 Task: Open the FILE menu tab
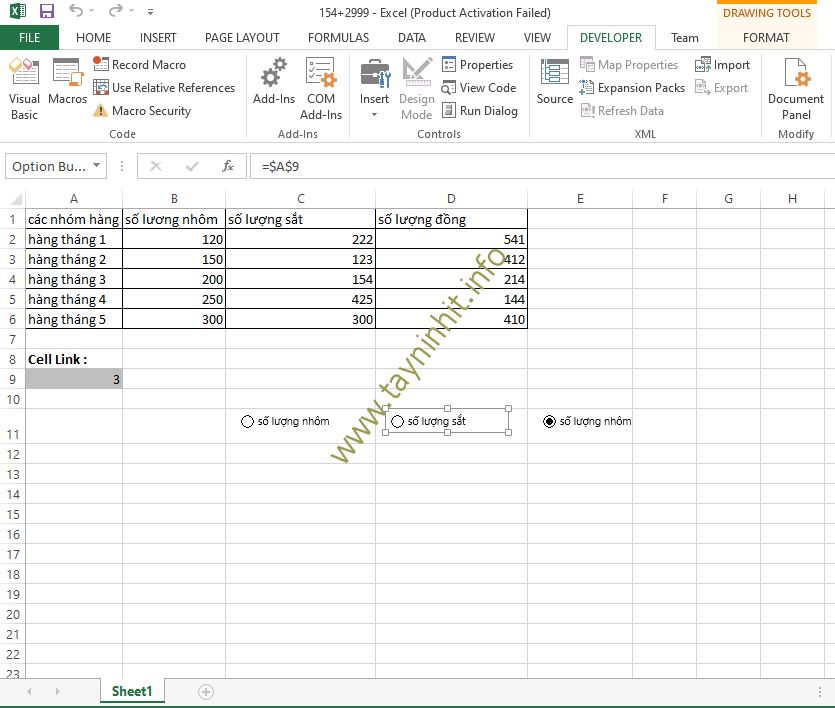[x=29, y=38]
